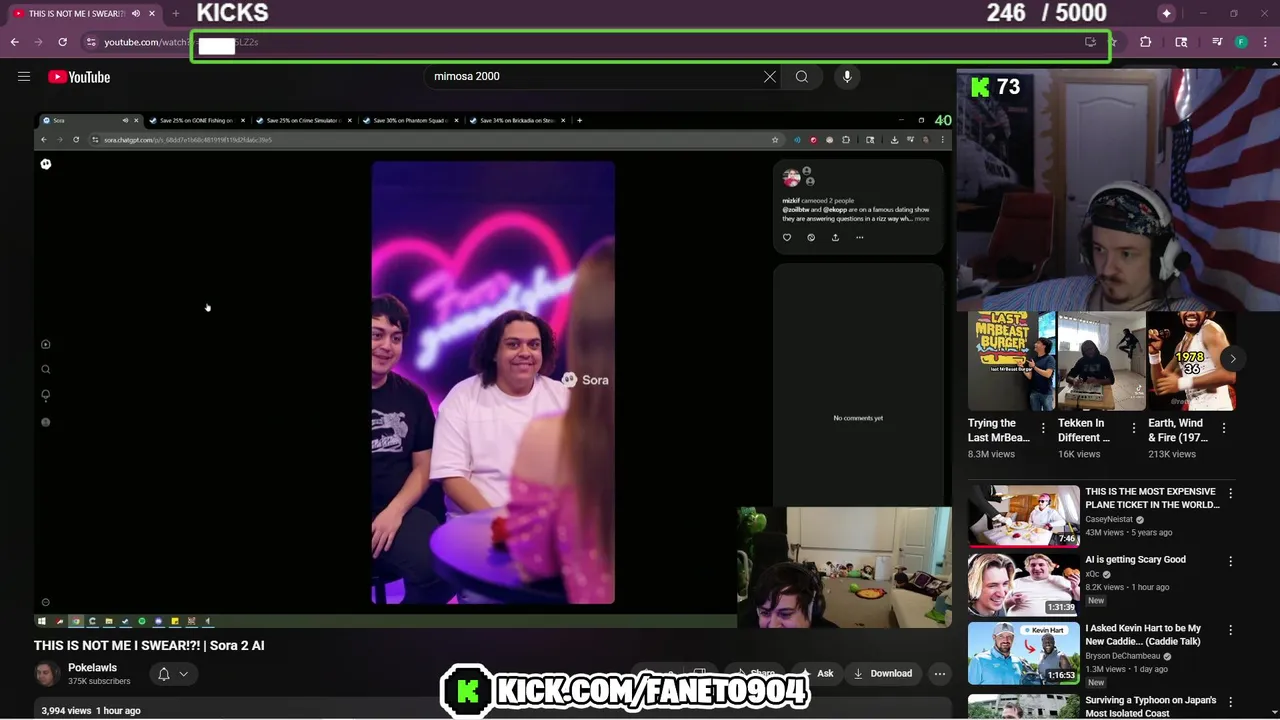Open the browser Extensions puzzle icon
Screen dimensions: 1280x720
1146,42
